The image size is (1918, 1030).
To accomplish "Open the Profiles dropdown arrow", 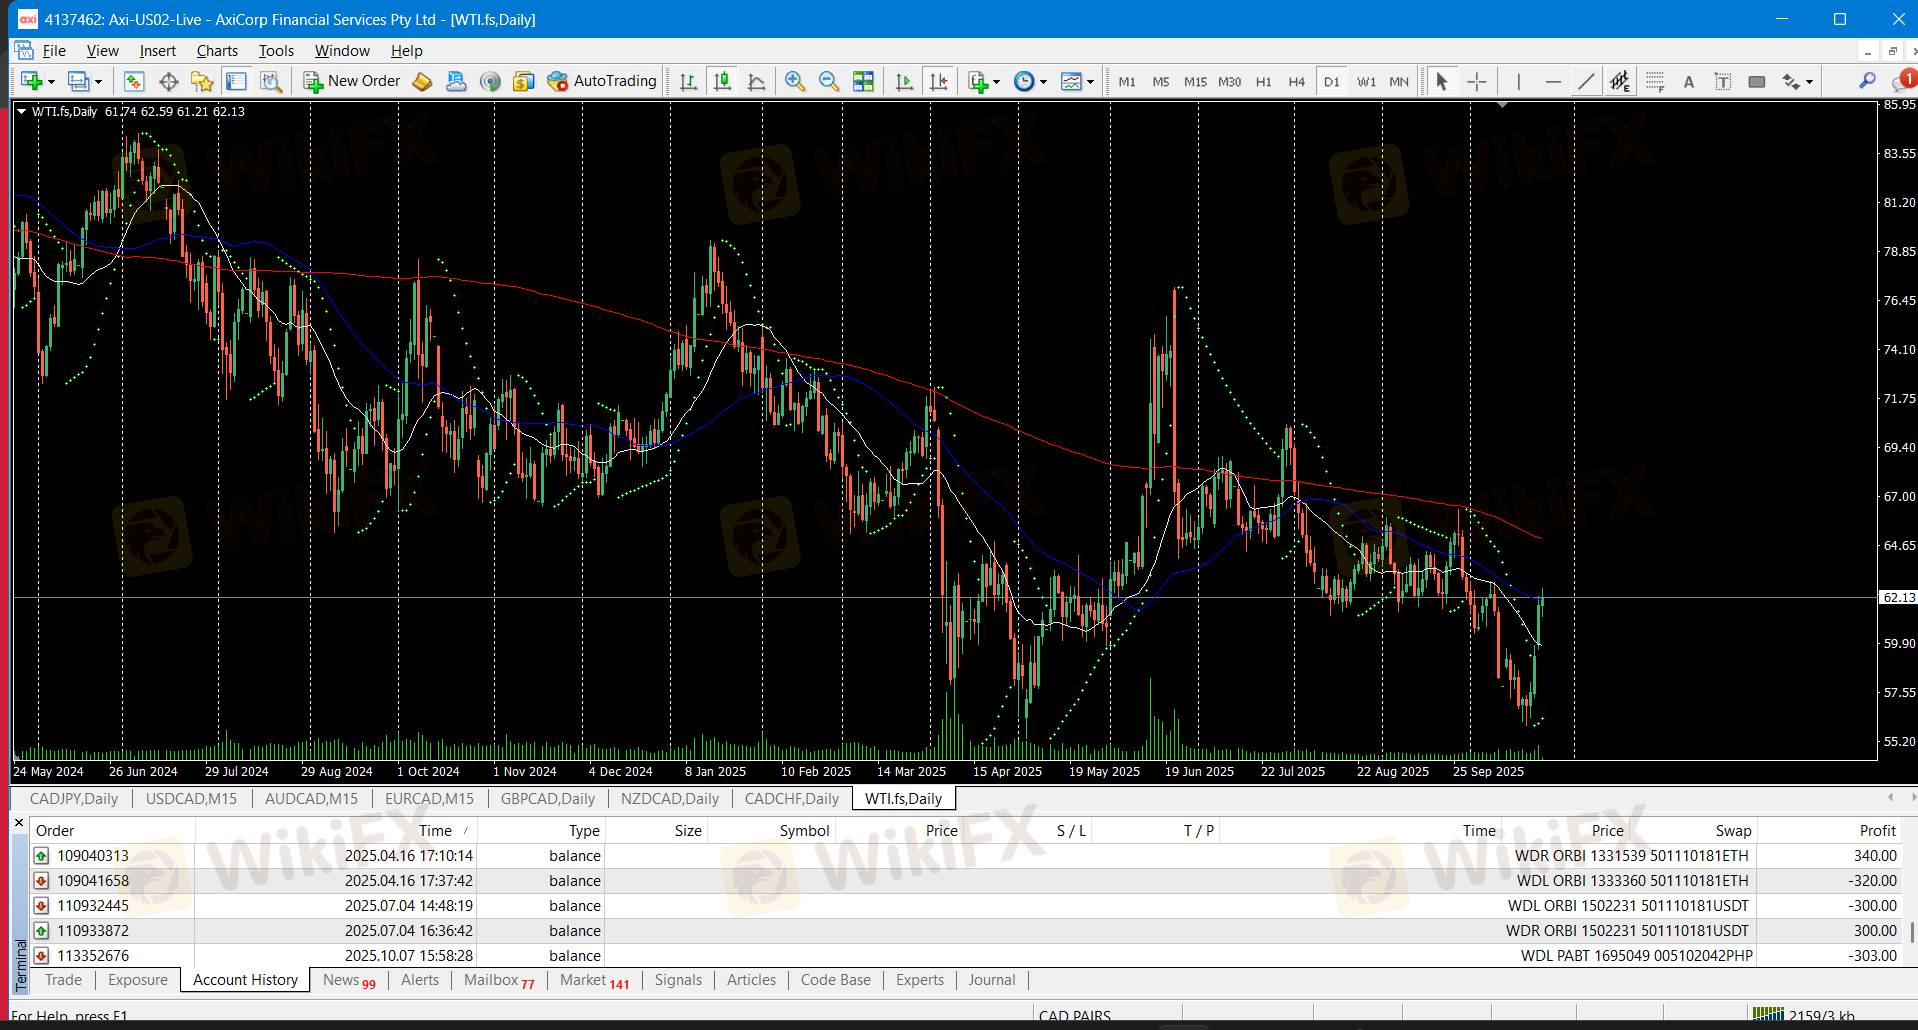I will [98, 83].
